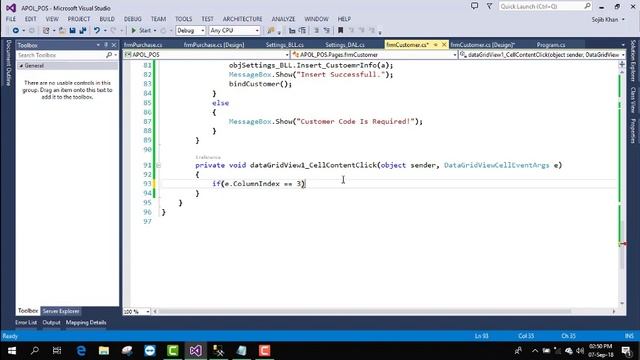Close the frmCustomer.cs tab
This screenshot has width=640, height=360.
pyautogui.click(x=444, y=44)
